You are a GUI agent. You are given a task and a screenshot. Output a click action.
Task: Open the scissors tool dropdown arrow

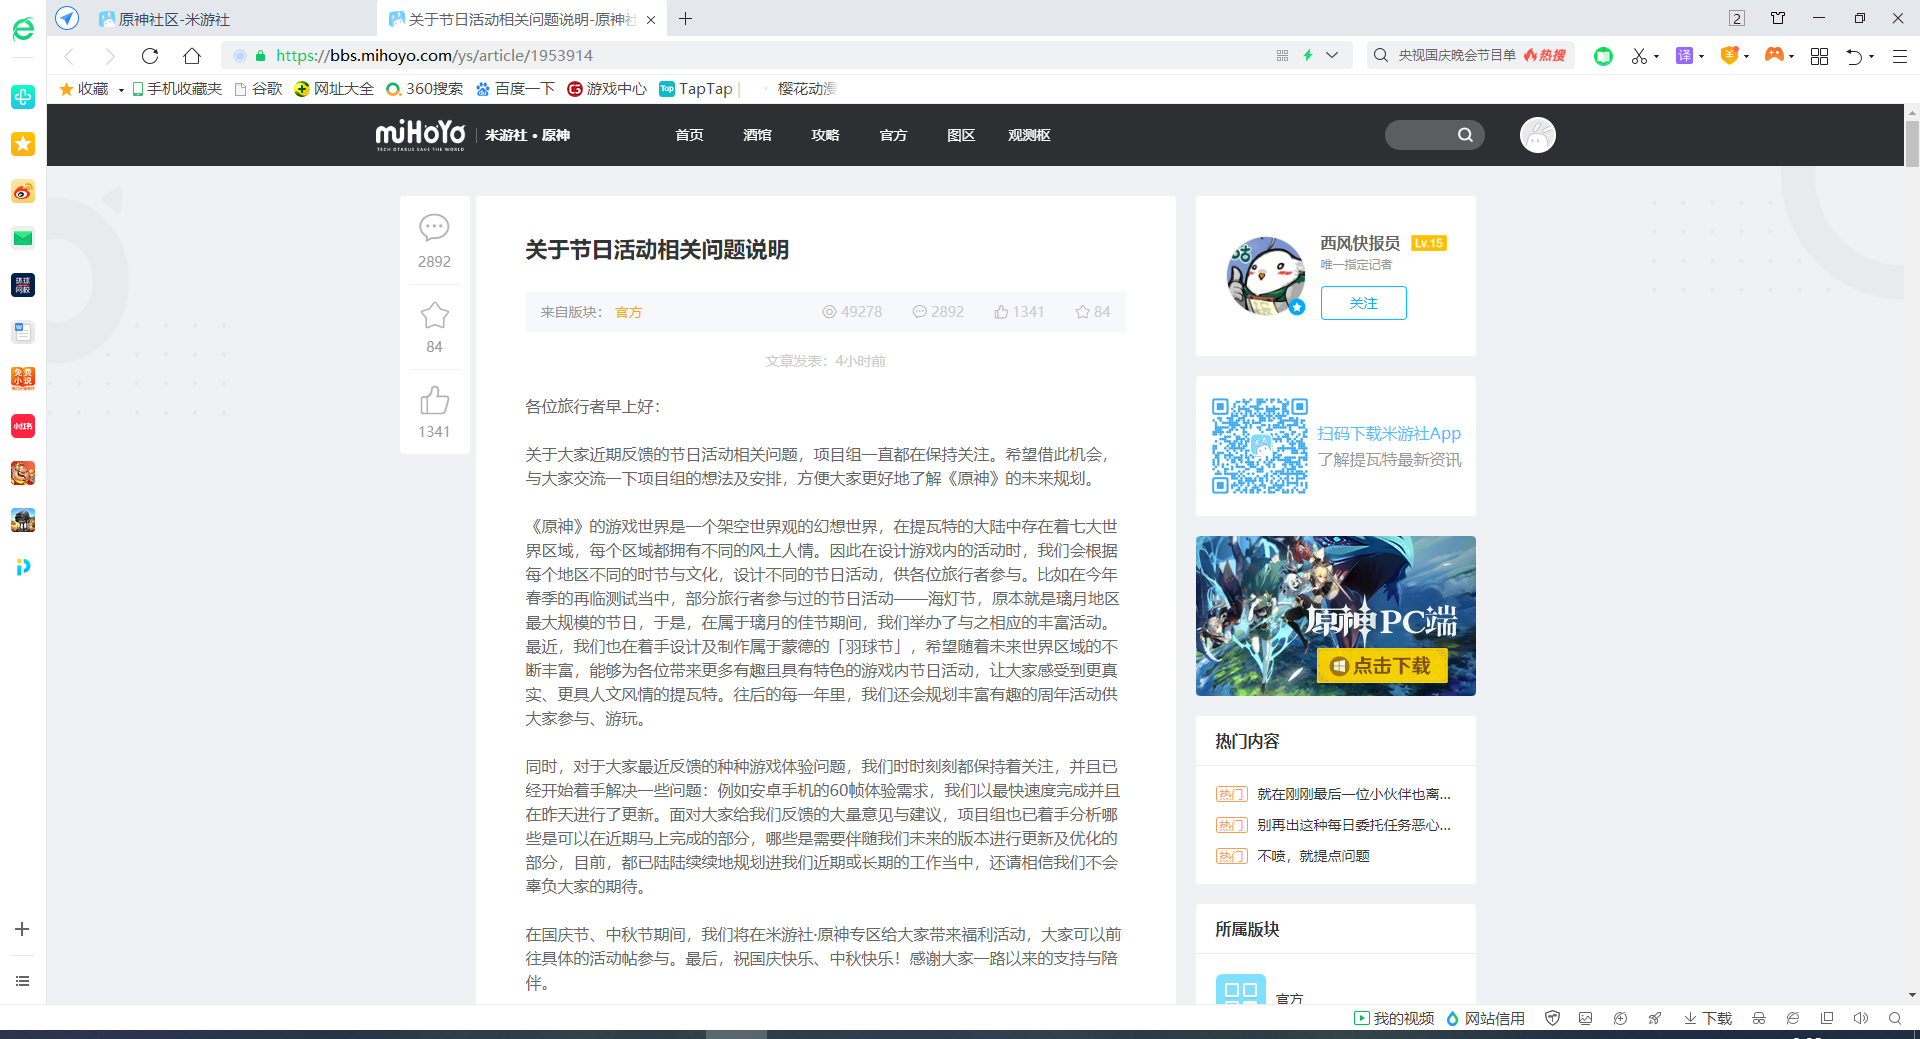1656,57
